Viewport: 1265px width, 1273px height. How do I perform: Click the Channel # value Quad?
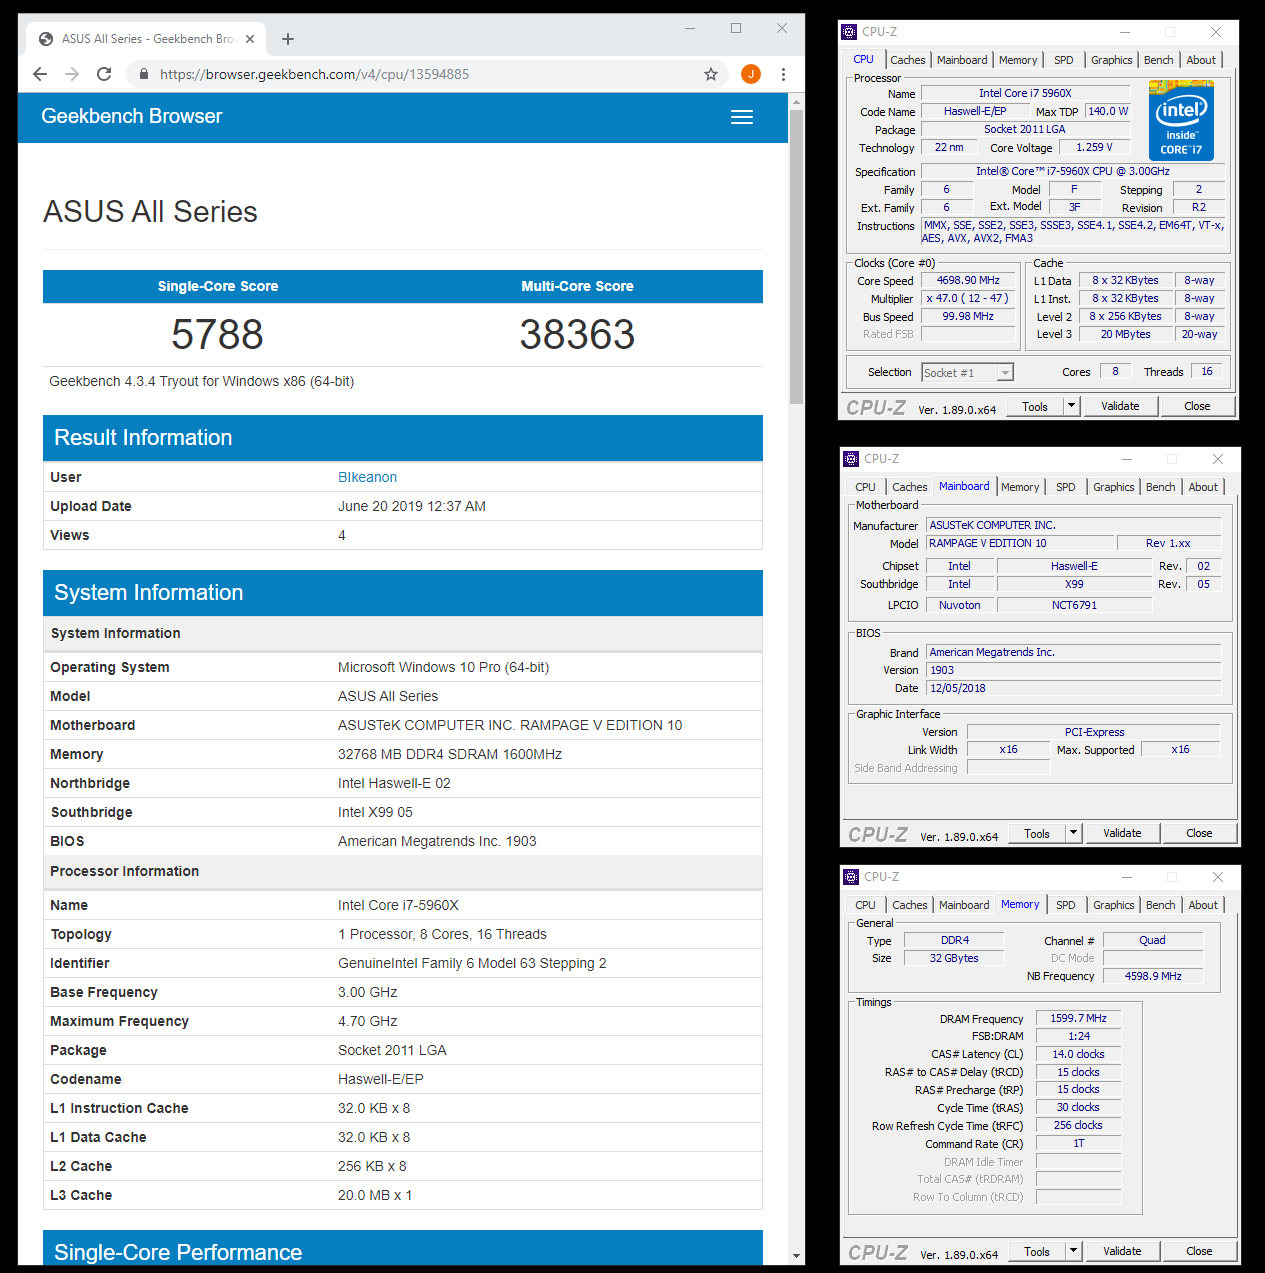(1152, 940)
